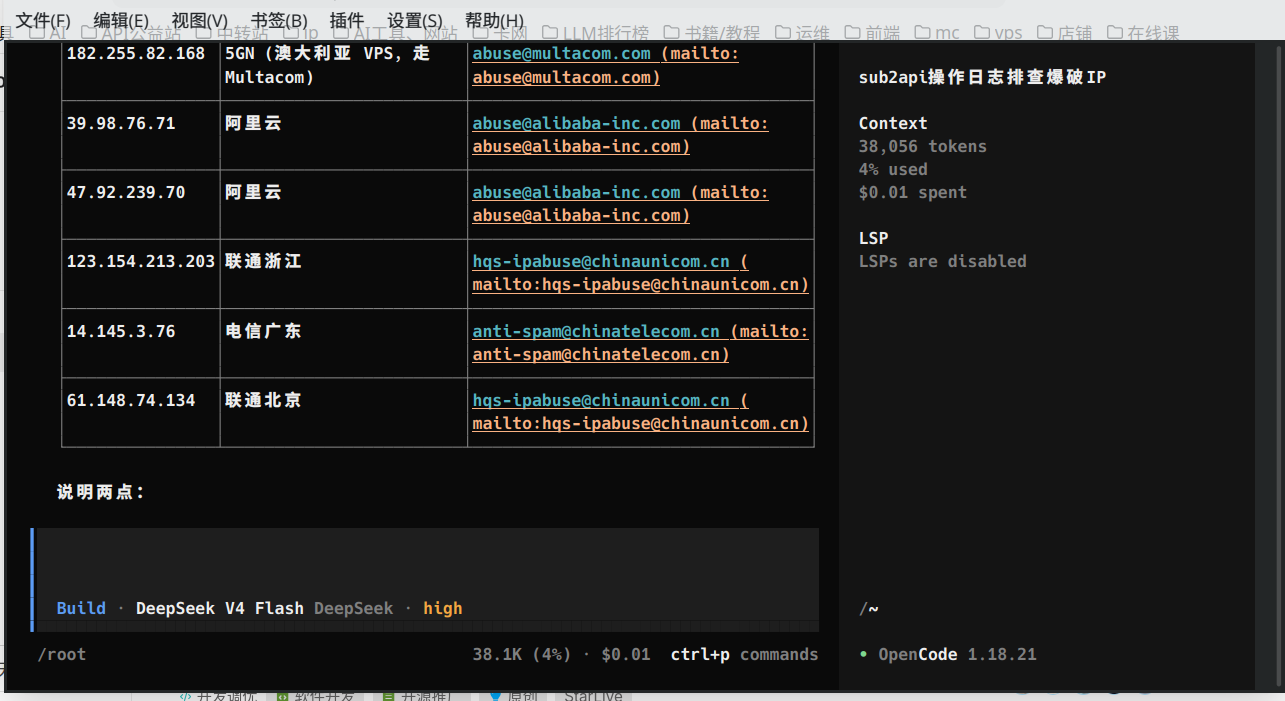Click abuse@alibaba-inc.com link in 47.92.239.70 row
The height and width of the screenshot is (701, 1285).
576,193
